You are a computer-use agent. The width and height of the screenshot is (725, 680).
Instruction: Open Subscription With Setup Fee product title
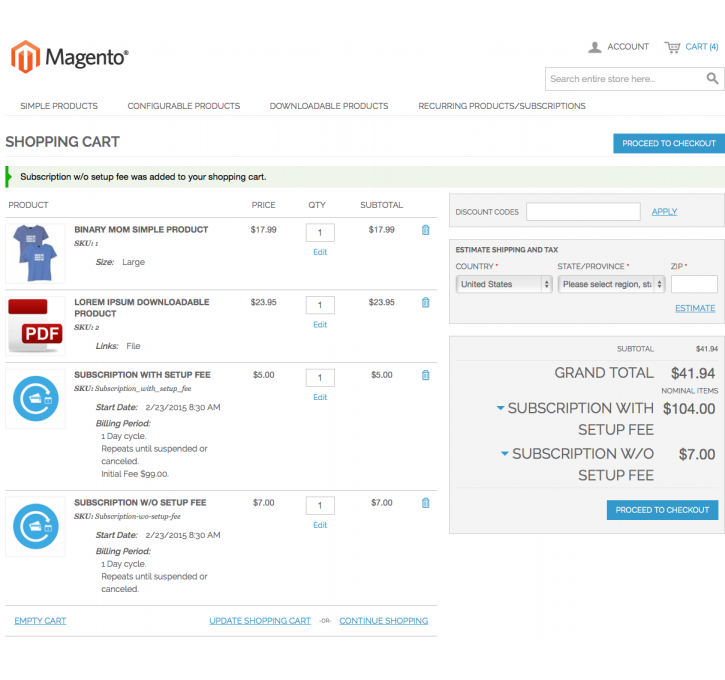tap(142, 375)
